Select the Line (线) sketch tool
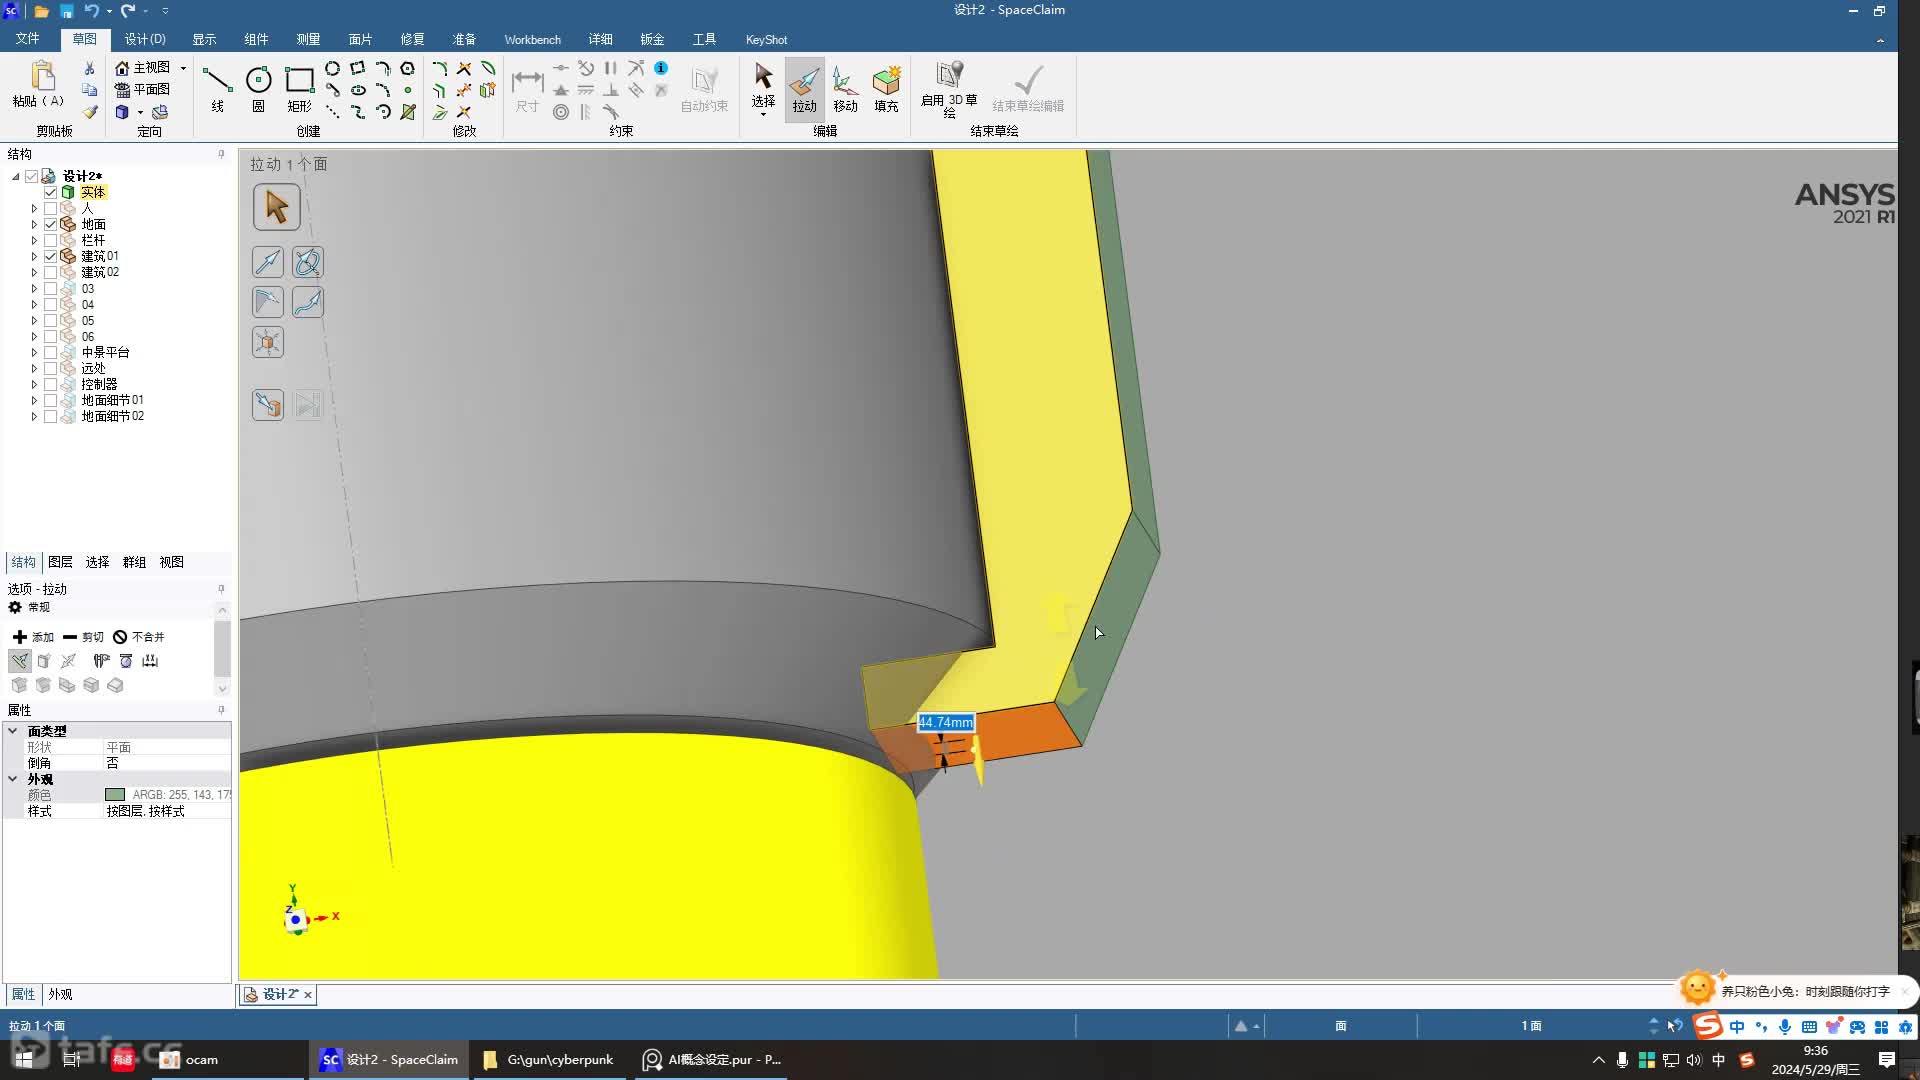Screen dimensions: 1920x1080 point(217,88)
